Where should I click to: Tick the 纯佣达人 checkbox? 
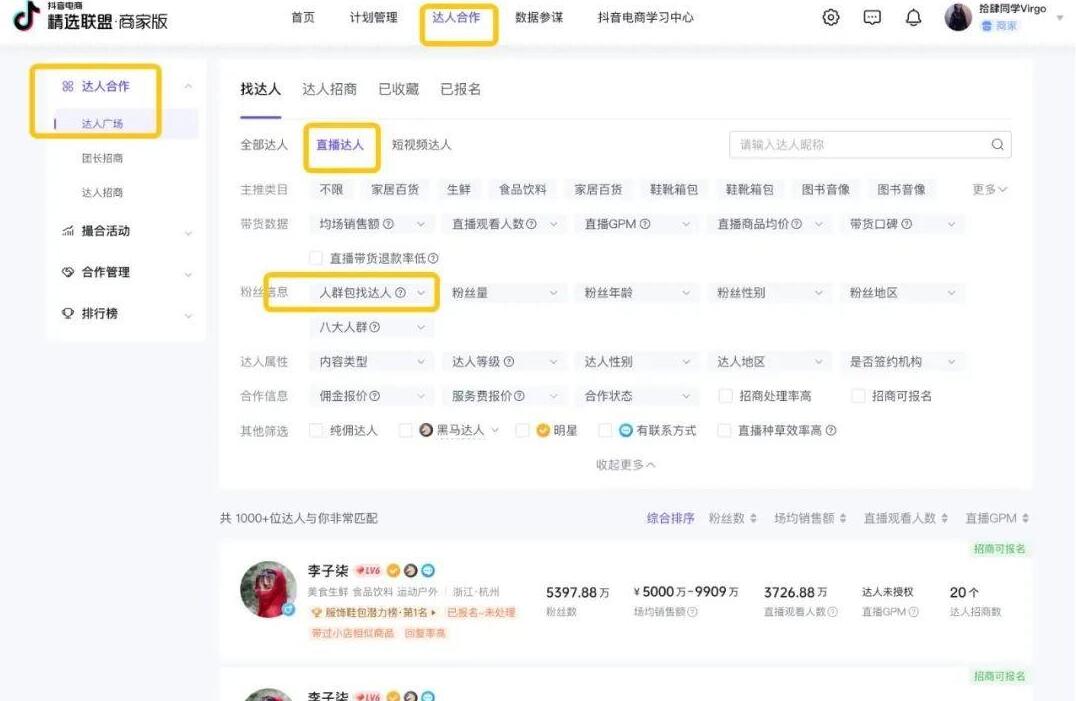tap(316, 430)
